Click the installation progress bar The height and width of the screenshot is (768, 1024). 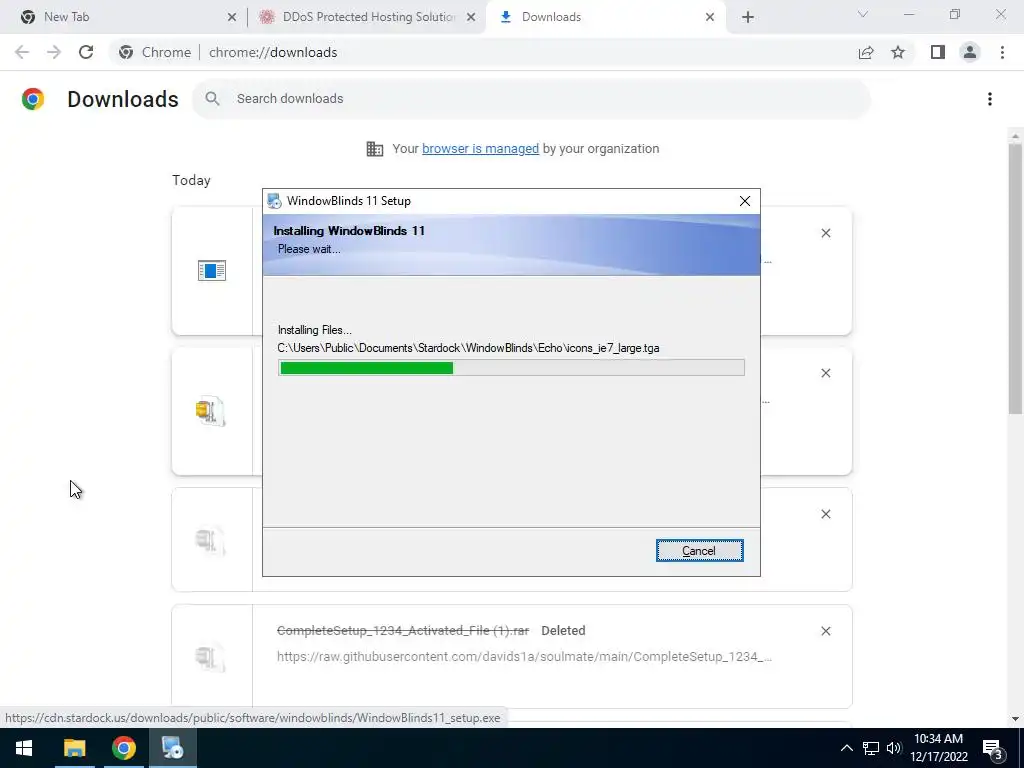[511, 368]
